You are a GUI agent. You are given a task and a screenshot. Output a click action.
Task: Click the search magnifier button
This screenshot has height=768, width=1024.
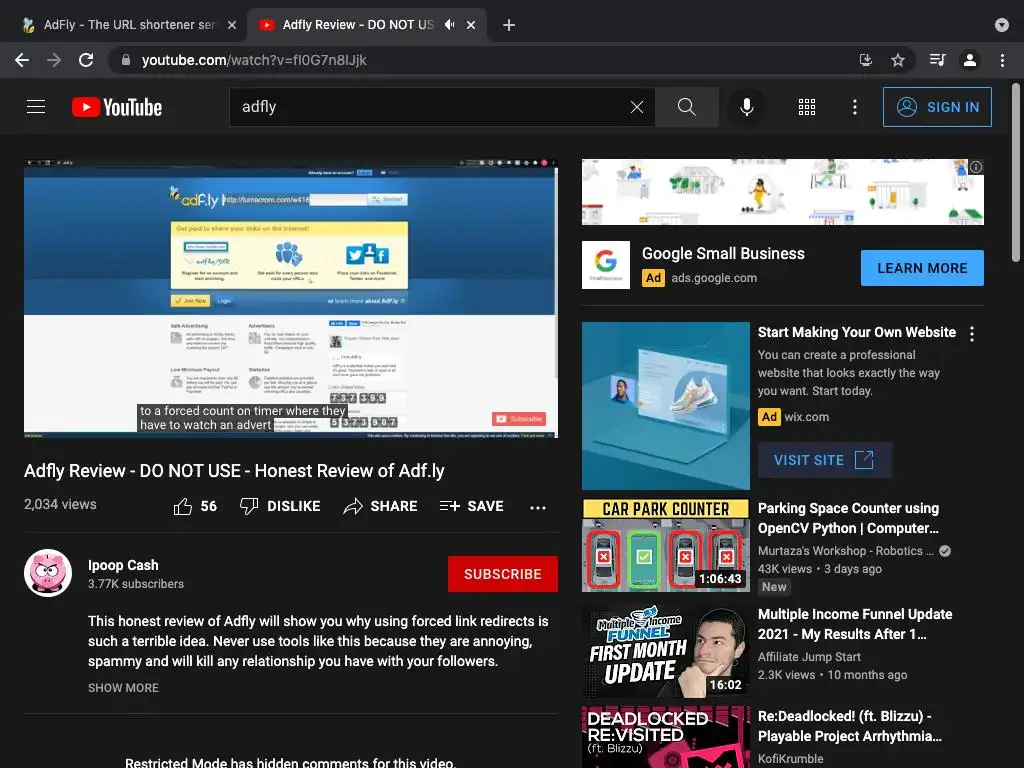pos(686,107)
